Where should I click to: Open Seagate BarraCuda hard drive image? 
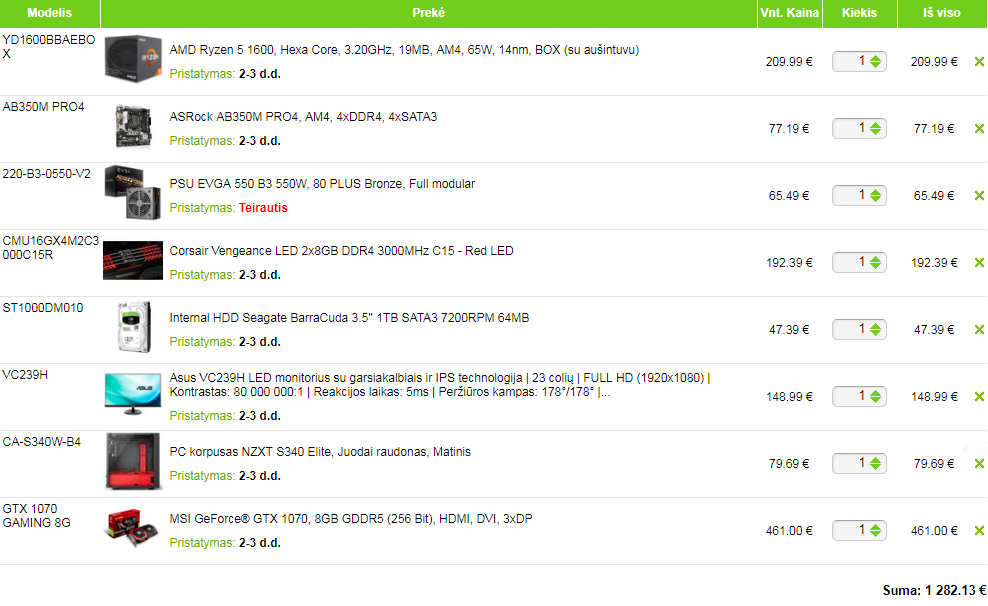pos(134,327)
